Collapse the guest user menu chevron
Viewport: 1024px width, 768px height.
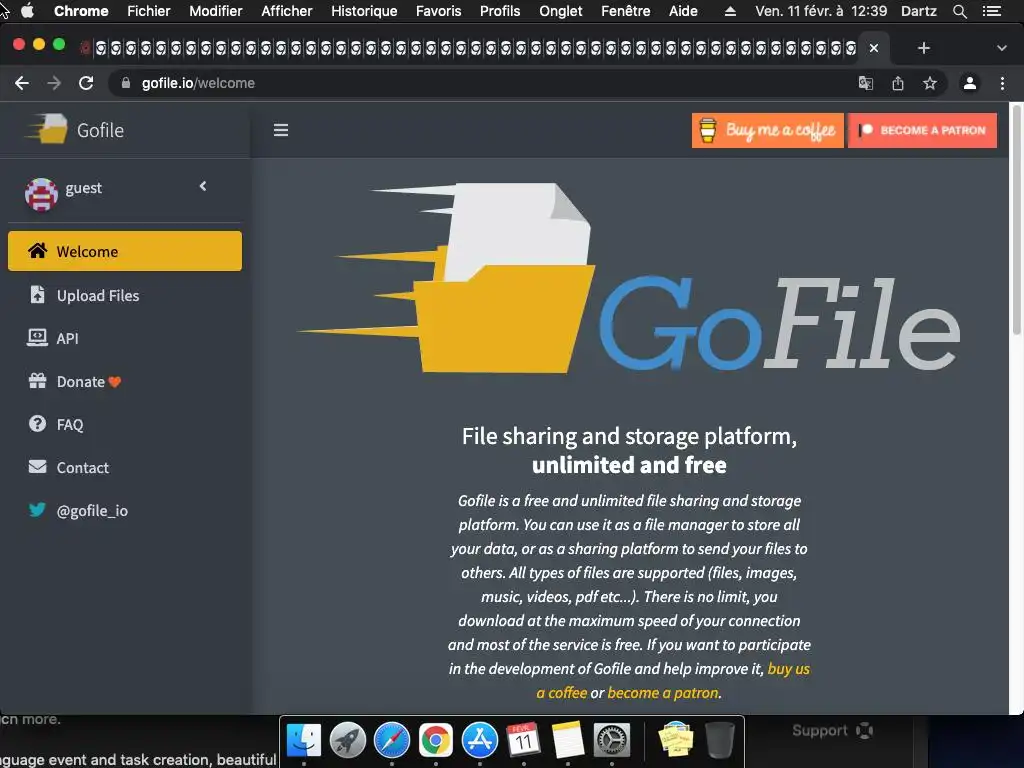click(203, 186)
